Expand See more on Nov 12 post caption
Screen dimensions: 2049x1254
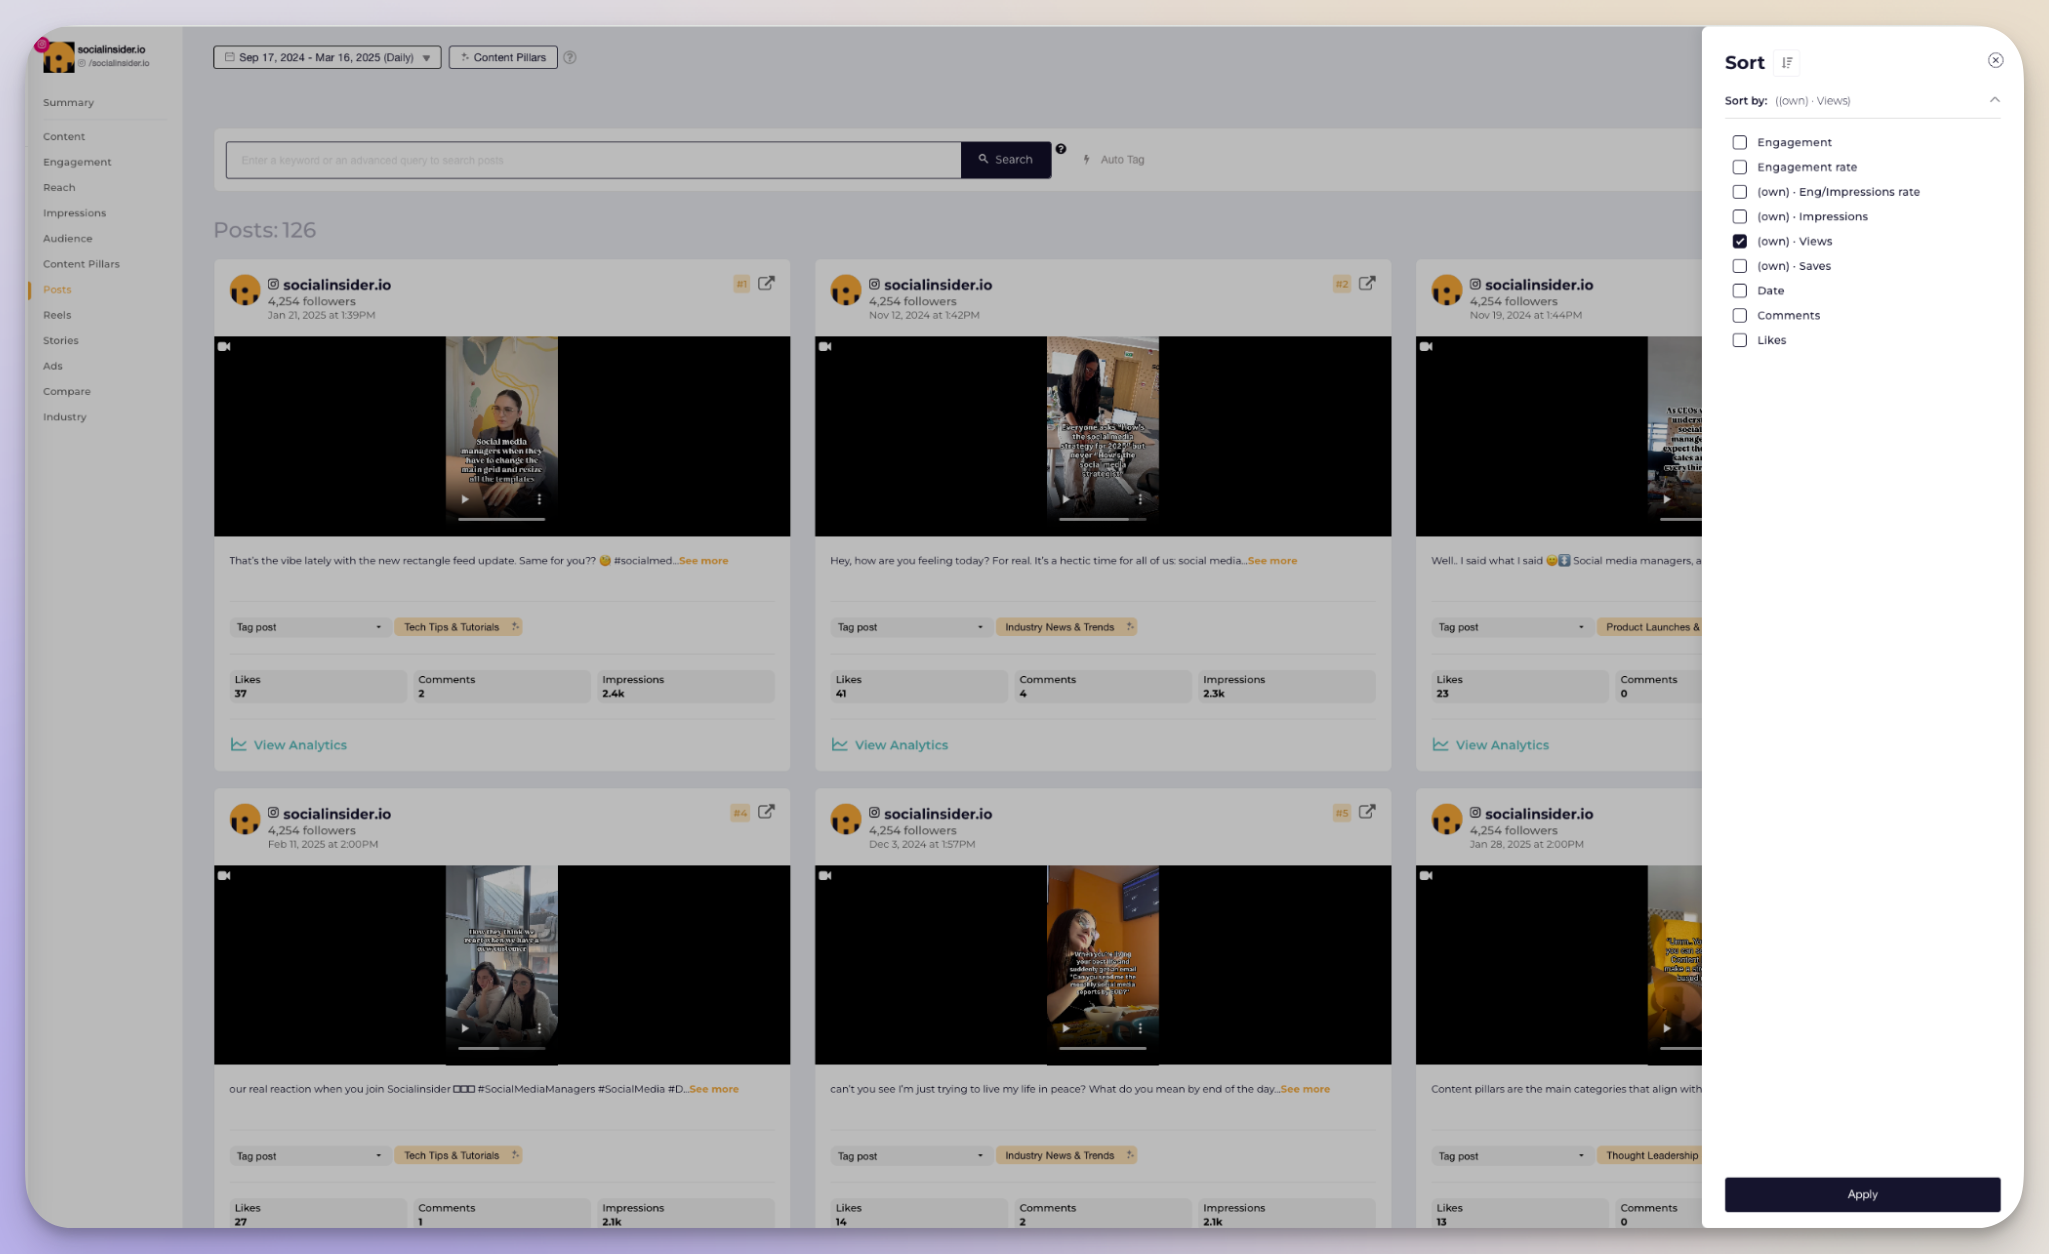coord(1273,561)
